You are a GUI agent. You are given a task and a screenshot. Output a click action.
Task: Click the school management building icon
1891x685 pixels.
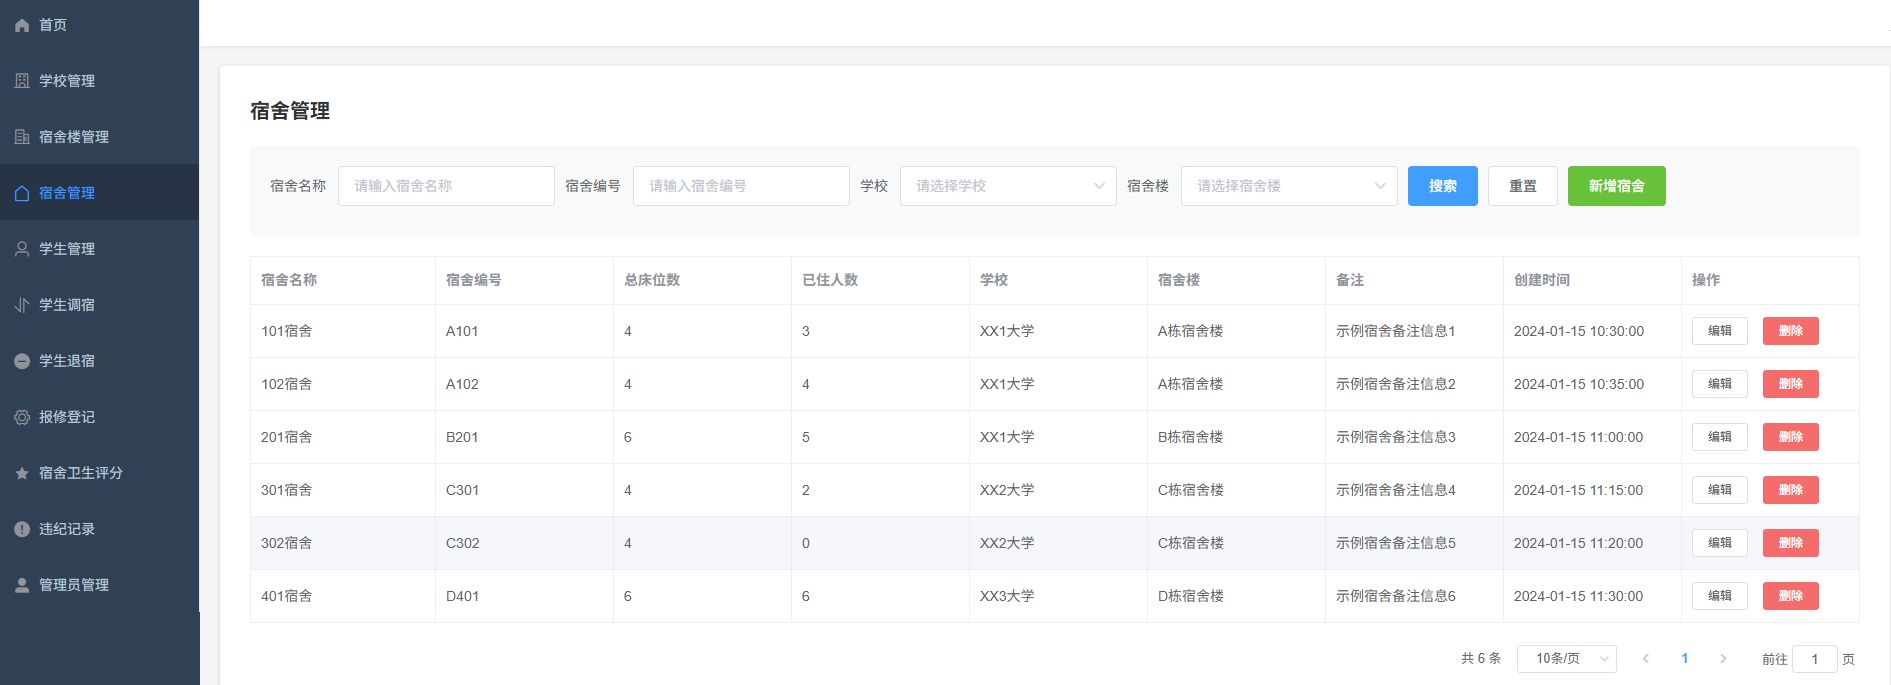click(22, 81)
